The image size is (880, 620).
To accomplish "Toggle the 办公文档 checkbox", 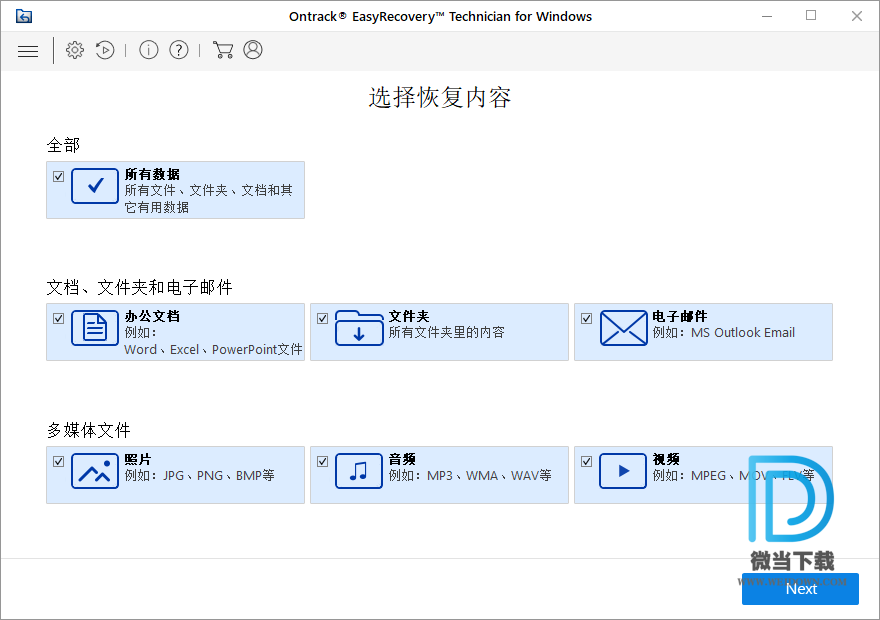I will tap(58, 319).
